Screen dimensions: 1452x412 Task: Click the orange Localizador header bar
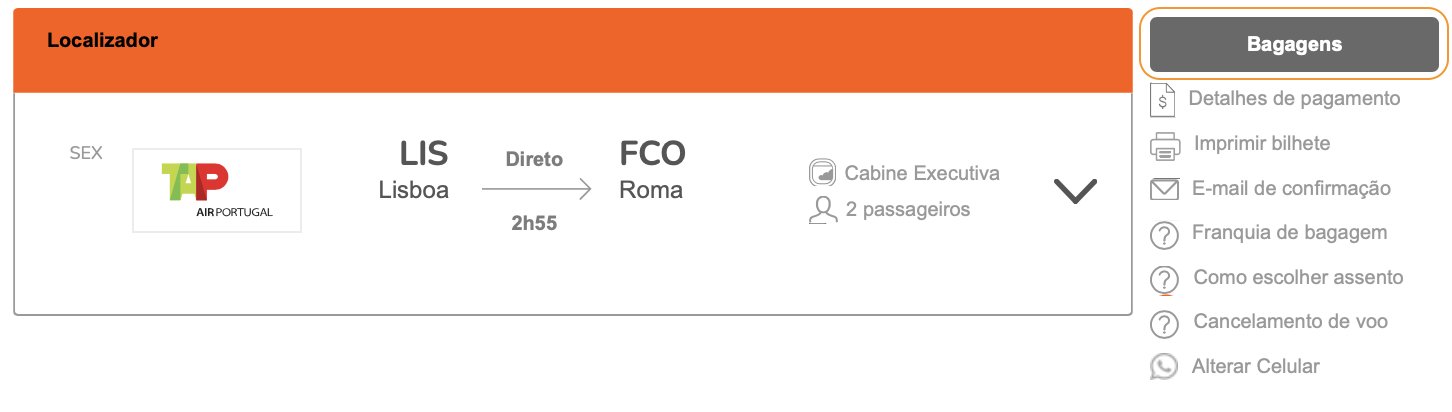(573, 50)
